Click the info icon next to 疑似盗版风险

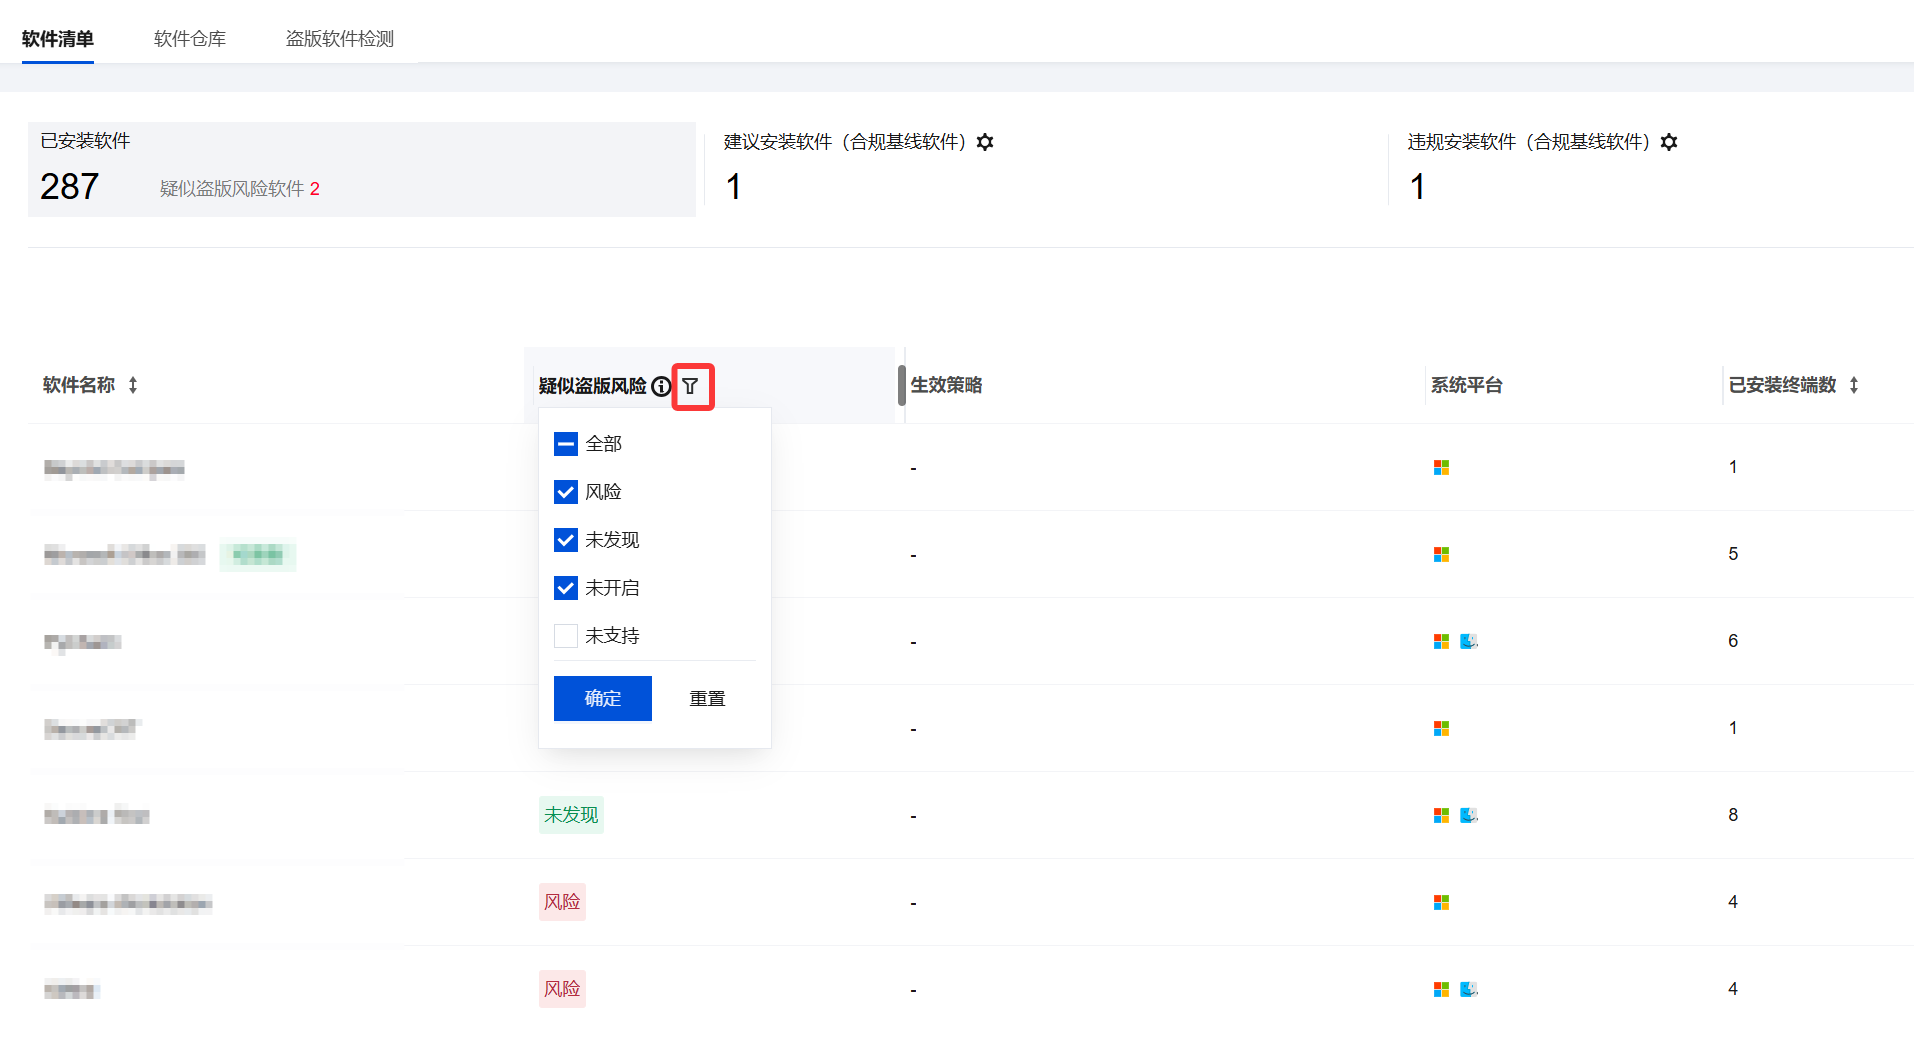[x=661, y=386]
